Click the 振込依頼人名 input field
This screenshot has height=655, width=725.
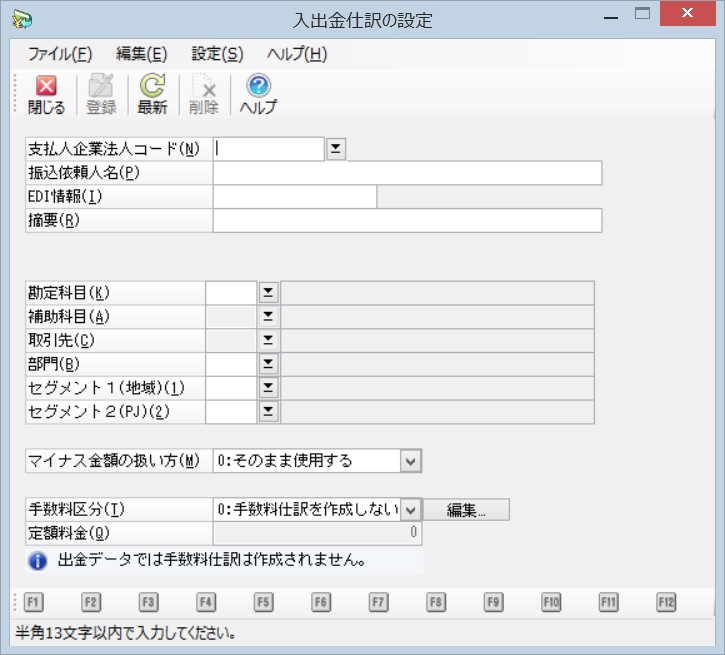pyautogui.click(x=407, y=173)
